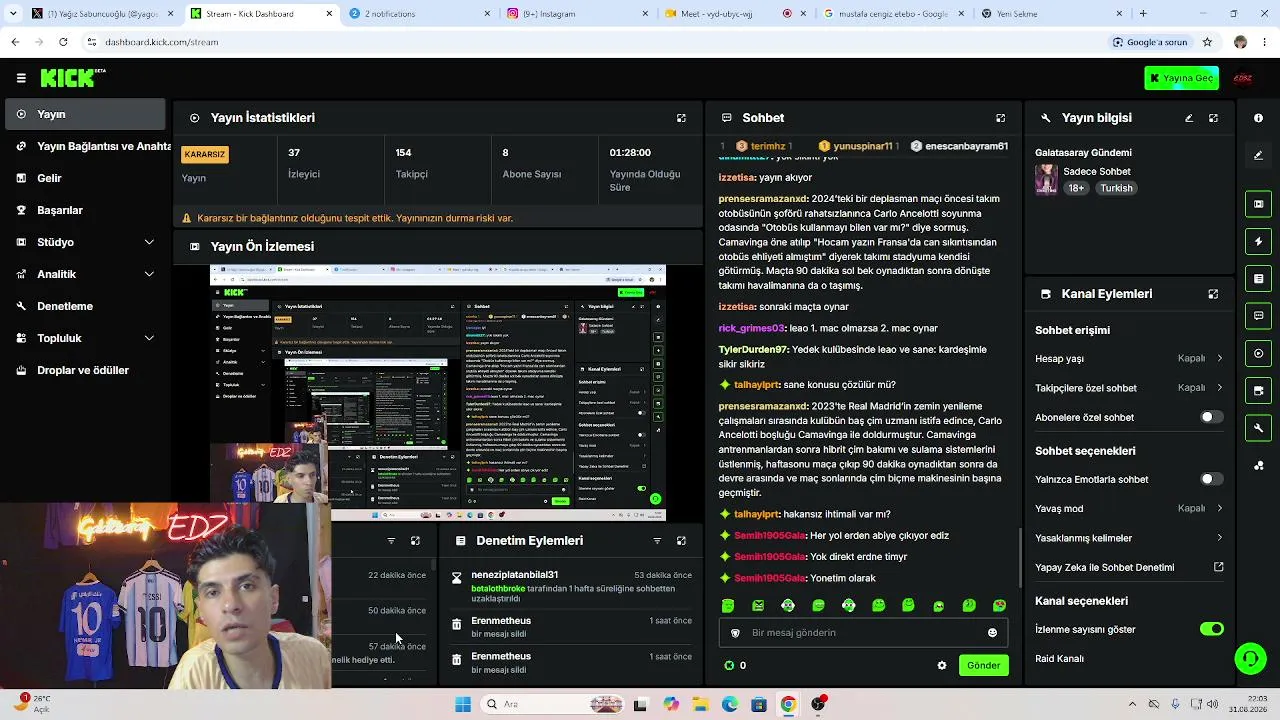Image resolution: width=1280 pixels, height=720 pixels.
Task: Open Chrome from the taskbar
Action: point(788,704)
